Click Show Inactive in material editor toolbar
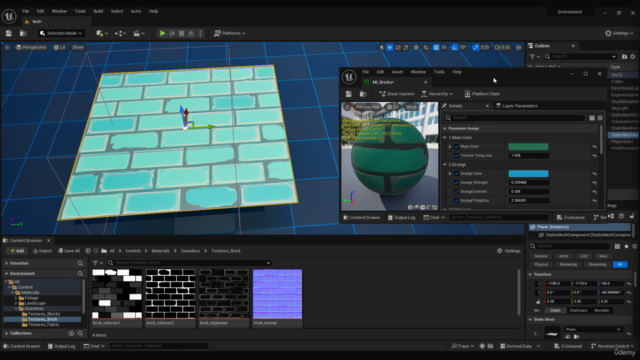The width and height of the screenshot is (640, 360). point(397,94)
